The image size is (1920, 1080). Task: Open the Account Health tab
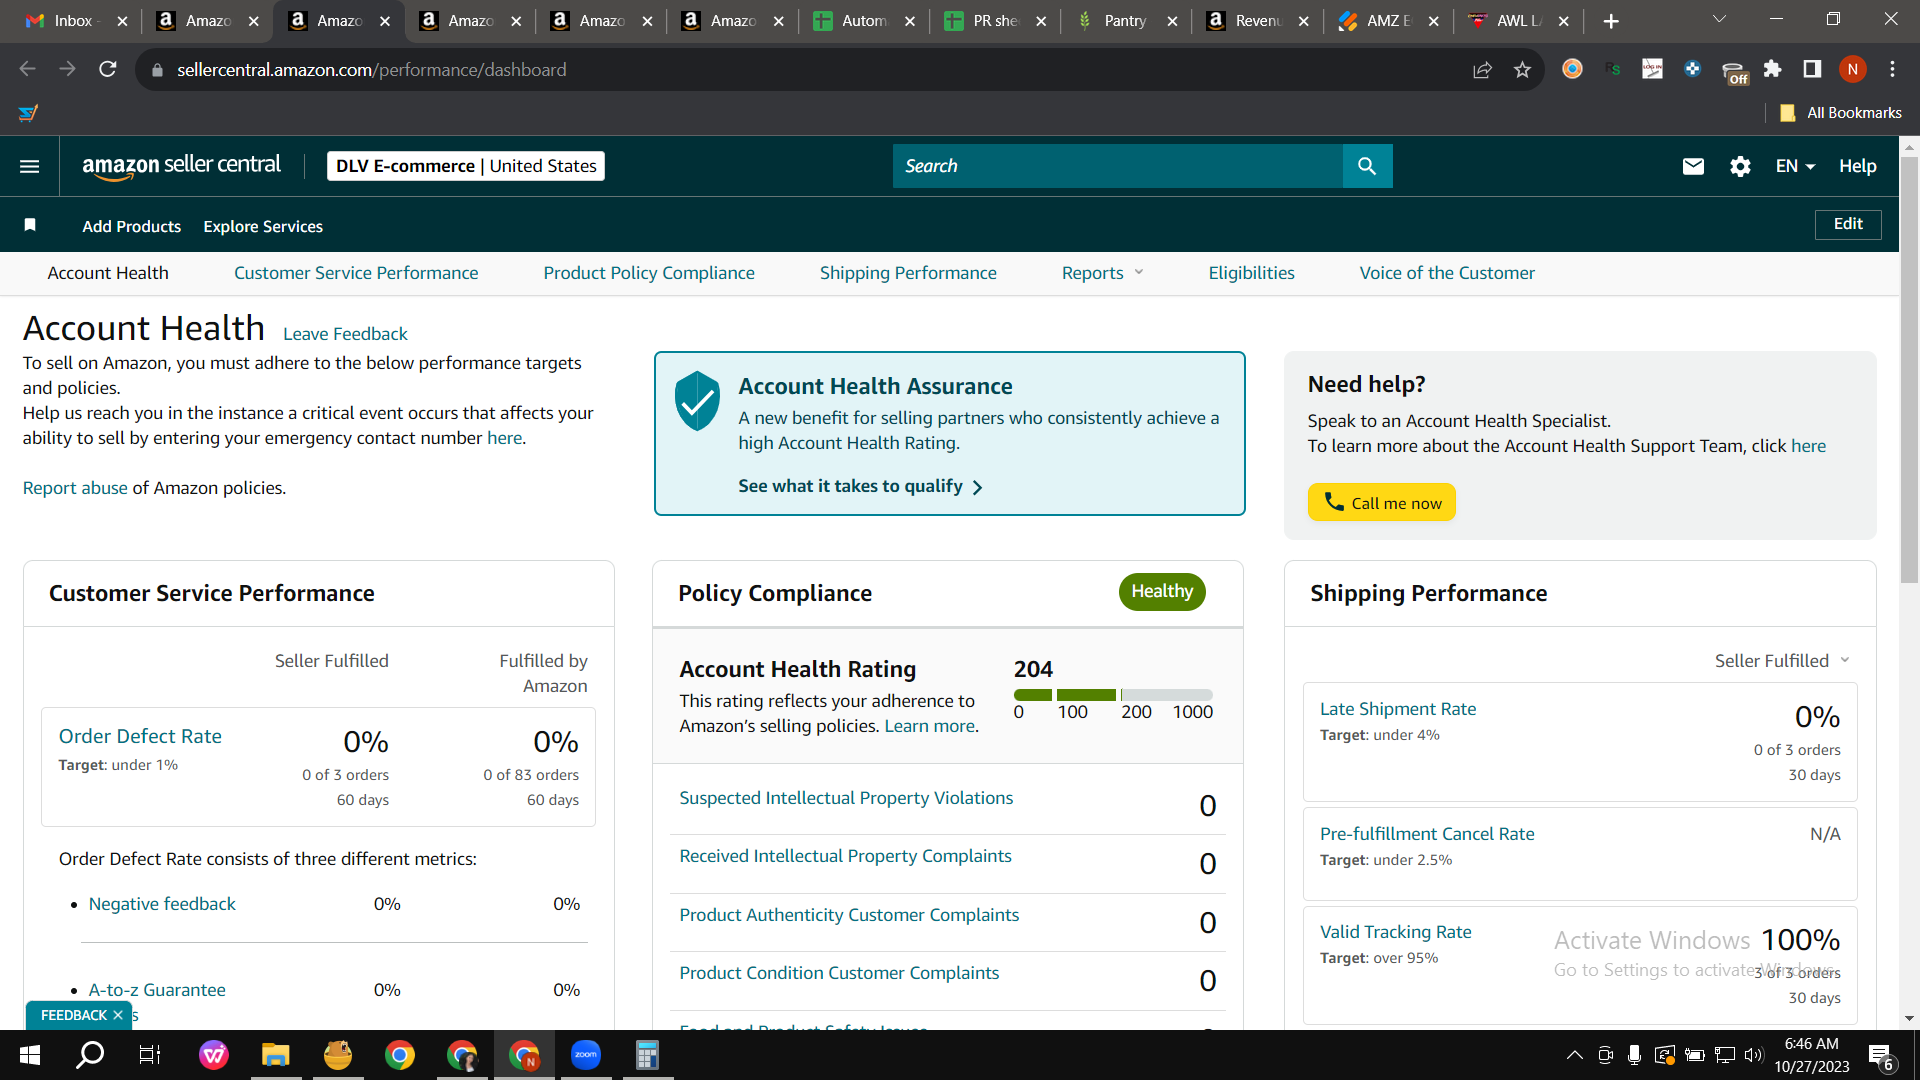108,273
